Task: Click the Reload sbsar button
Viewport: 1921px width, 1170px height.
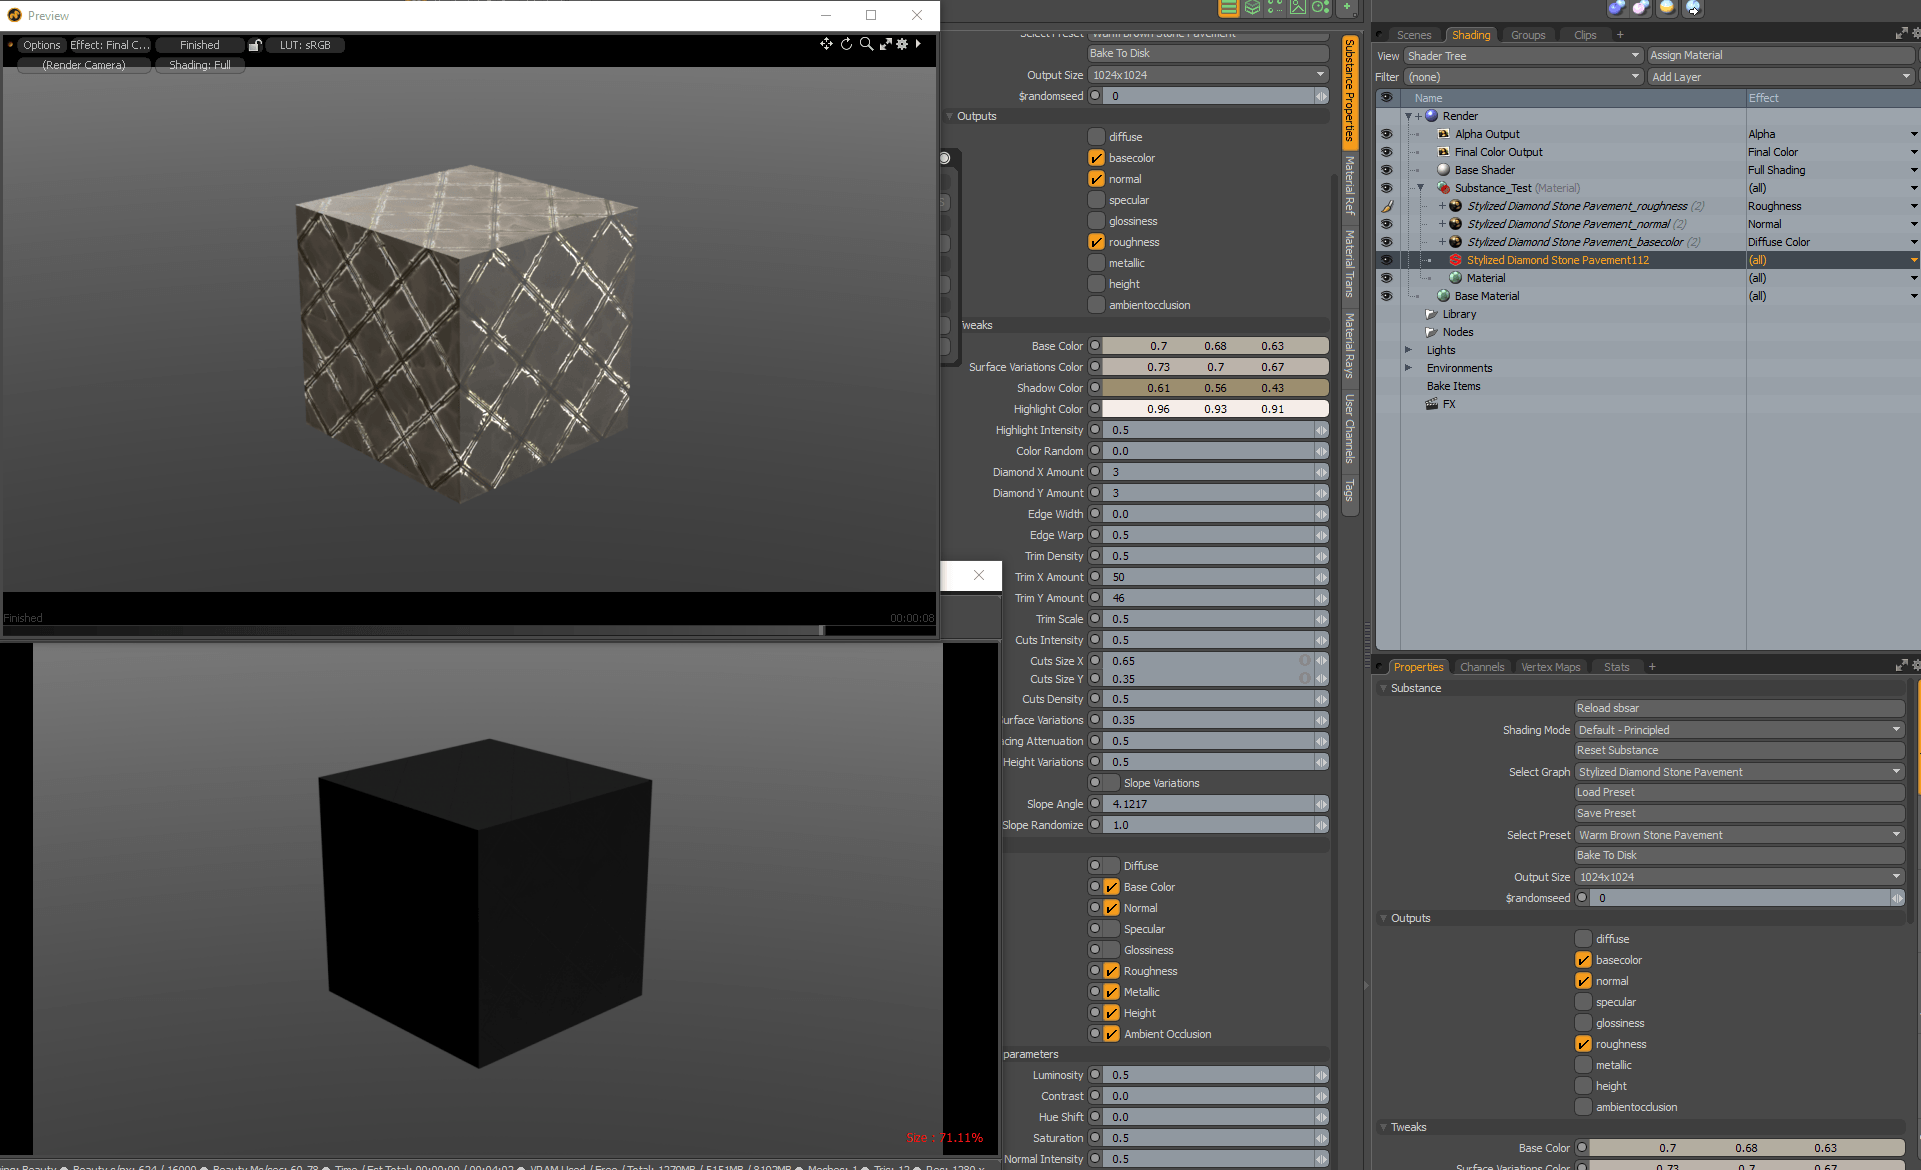Action: [1739, 708]
